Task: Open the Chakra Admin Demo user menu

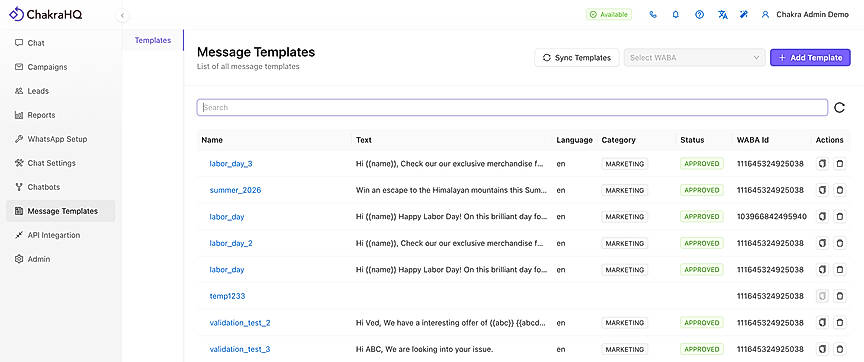Action: pyautogui.click(x=804, y=15)
